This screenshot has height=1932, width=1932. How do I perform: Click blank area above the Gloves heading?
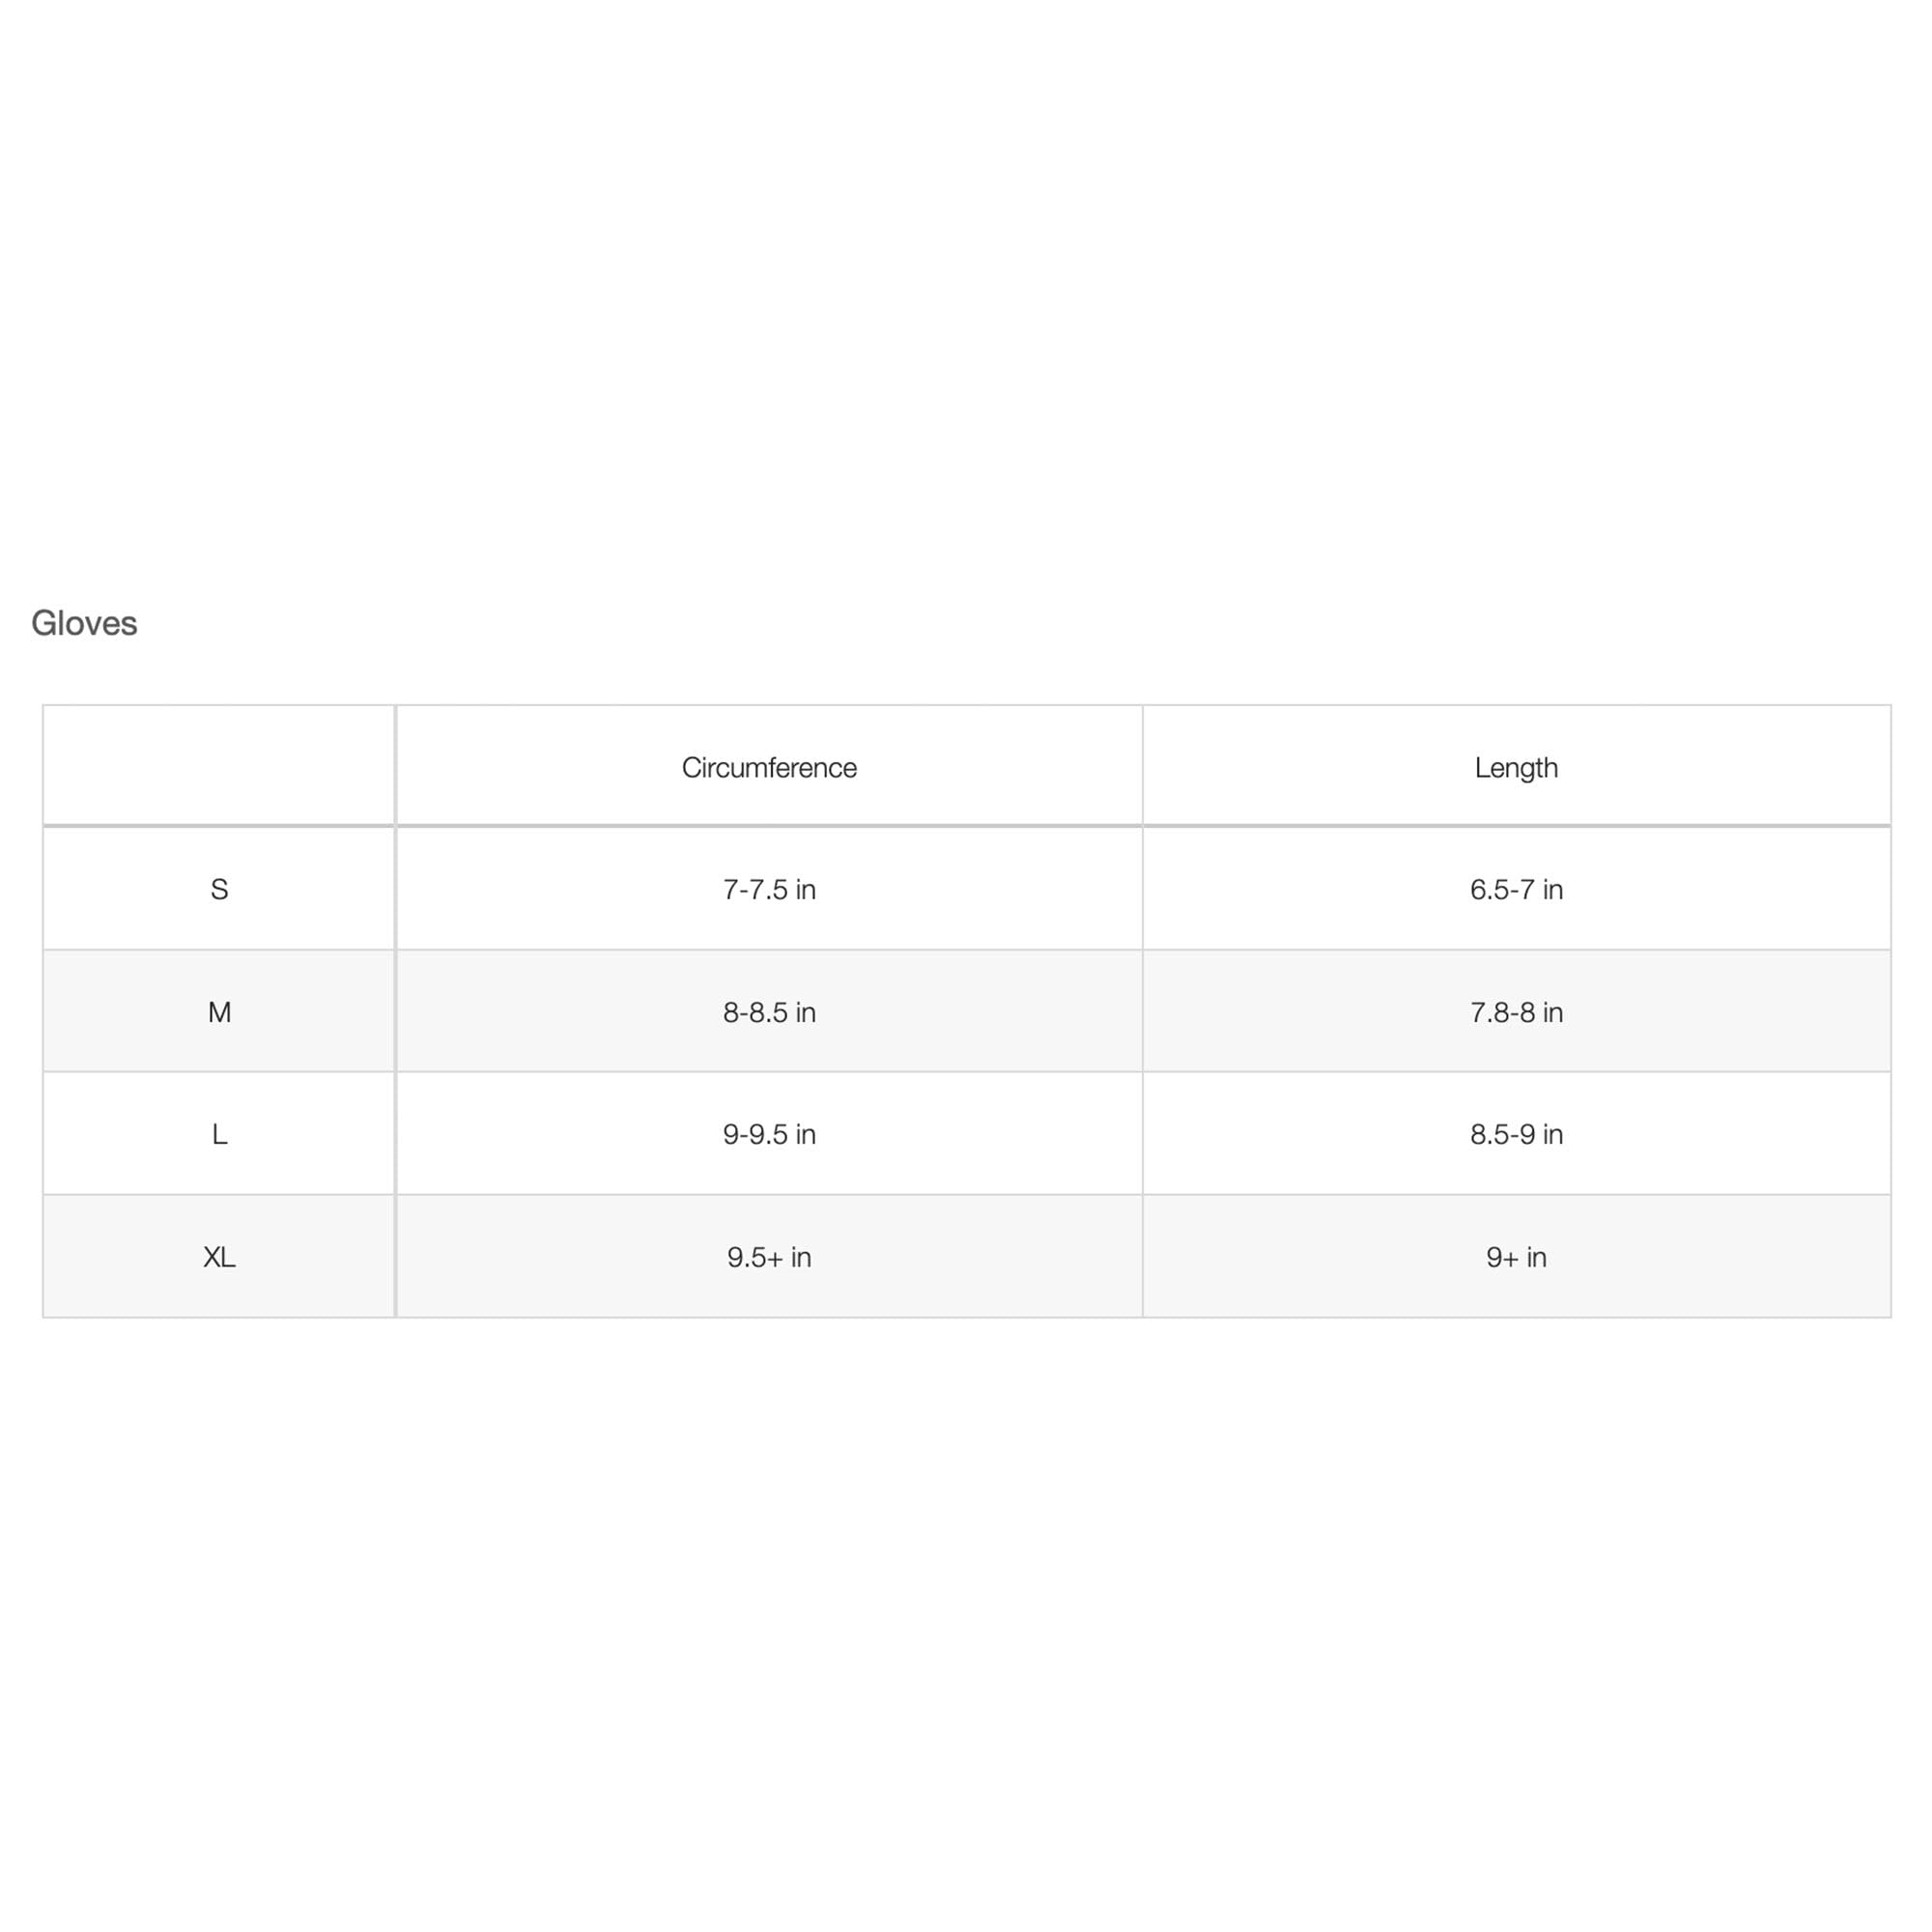(966, 300)
